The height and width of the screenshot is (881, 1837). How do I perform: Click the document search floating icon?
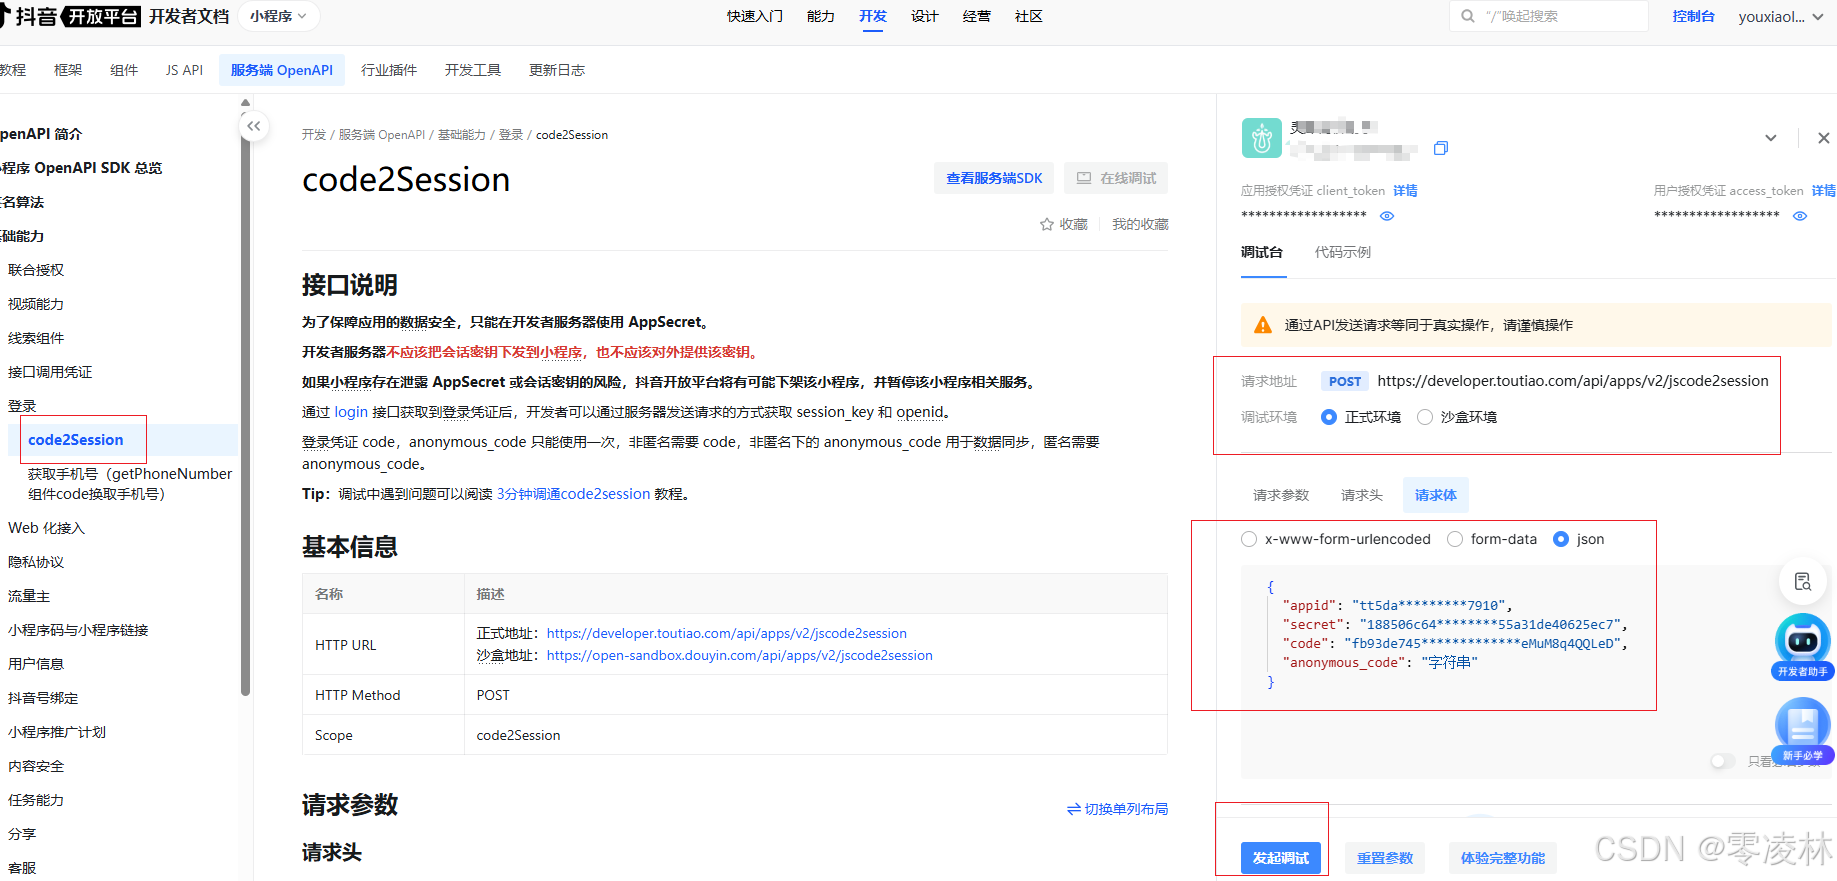coord(1803,581)
